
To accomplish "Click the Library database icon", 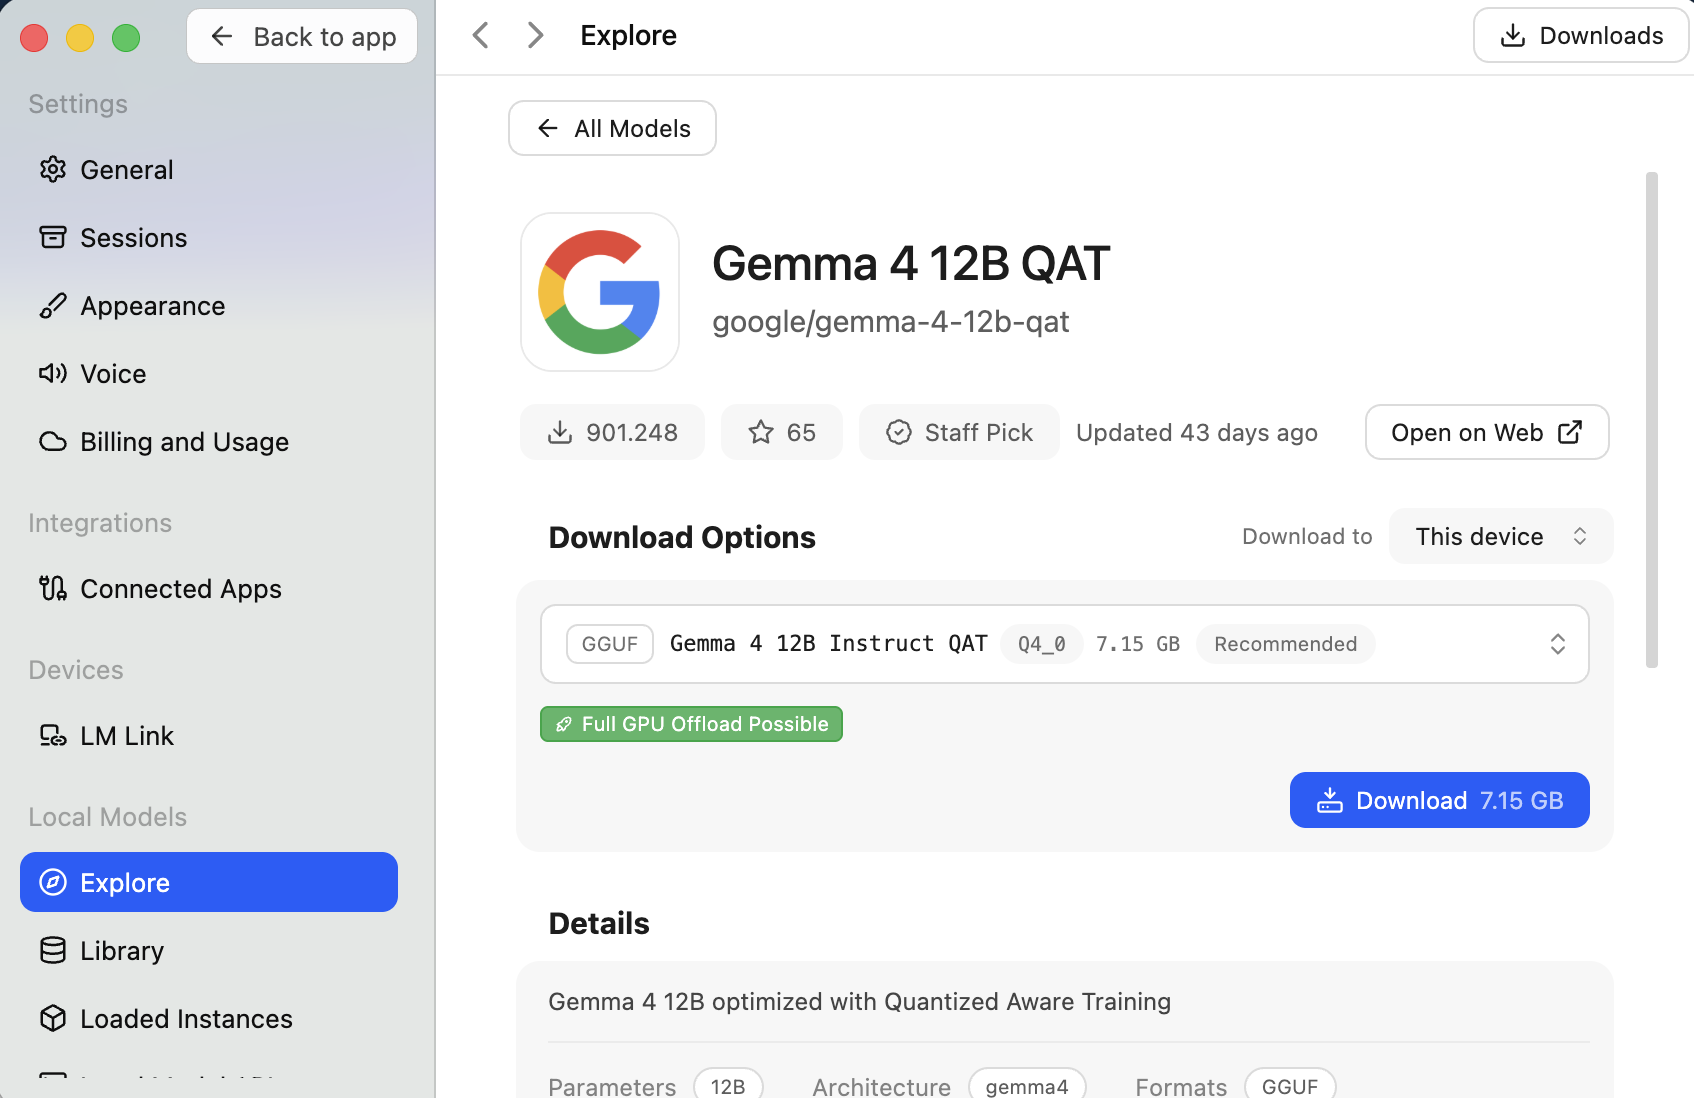I will tap(53, 950).
